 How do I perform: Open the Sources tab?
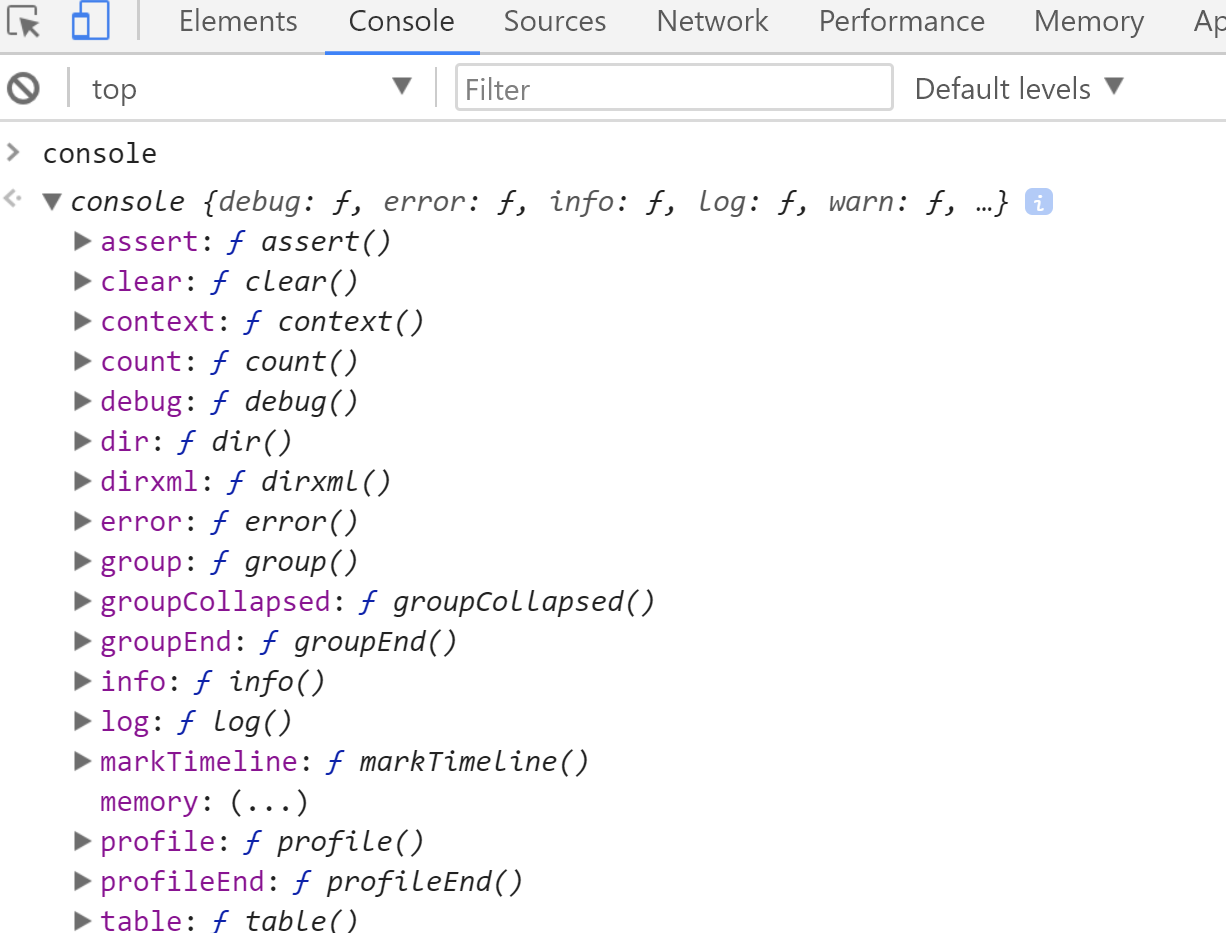coord(555,21)
